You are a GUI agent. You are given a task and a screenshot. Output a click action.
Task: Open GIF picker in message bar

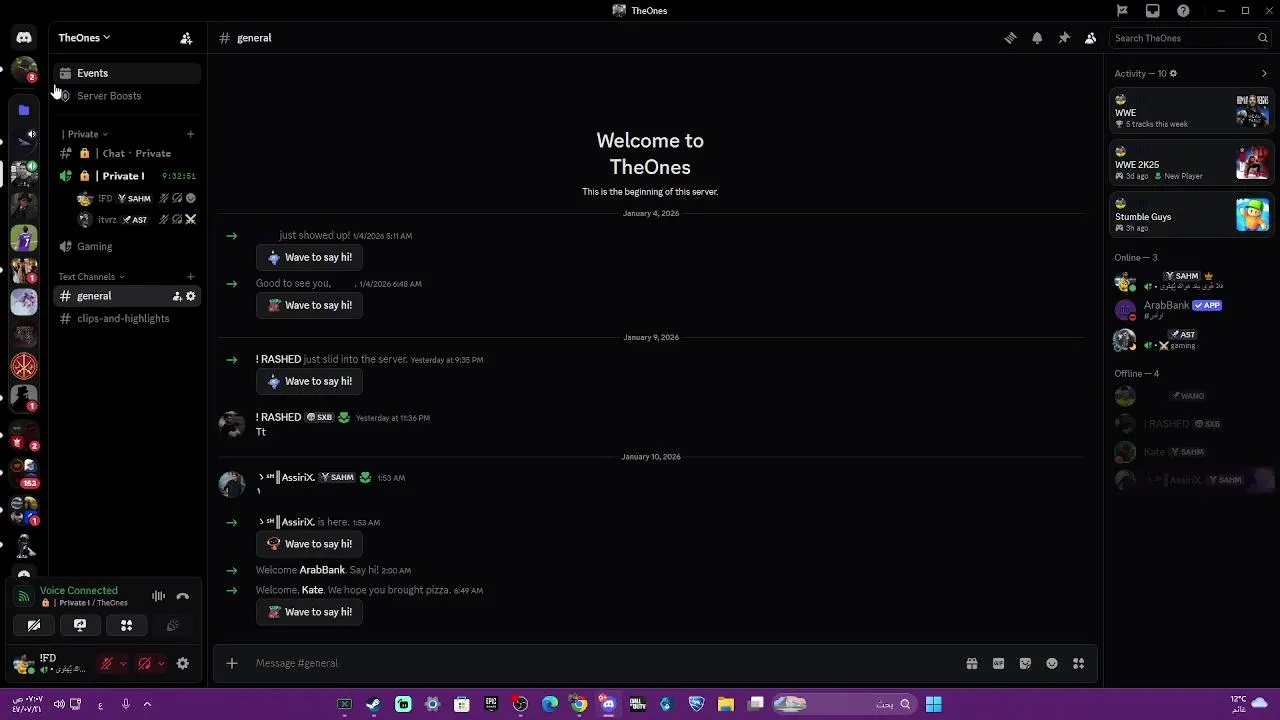click(x=998, y=663)
